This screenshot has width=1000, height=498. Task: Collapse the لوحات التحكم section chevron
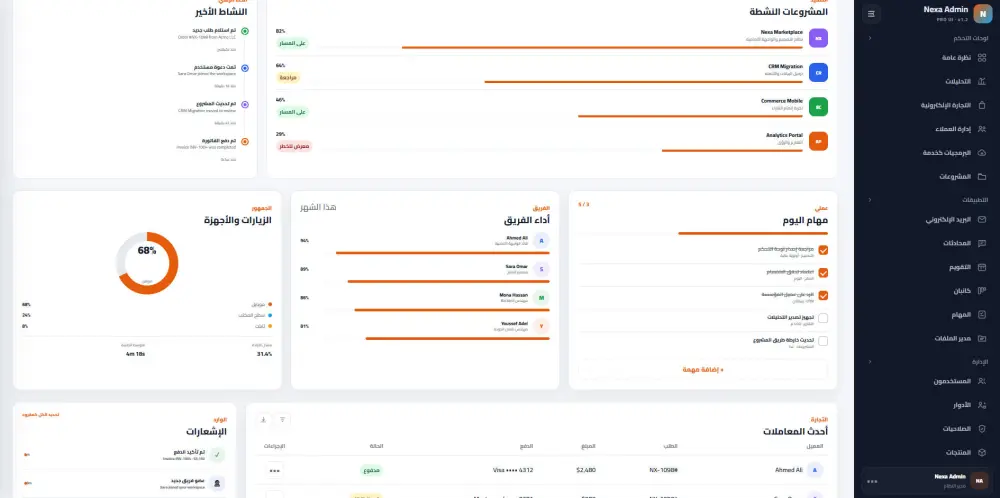(x=870, y=38)
